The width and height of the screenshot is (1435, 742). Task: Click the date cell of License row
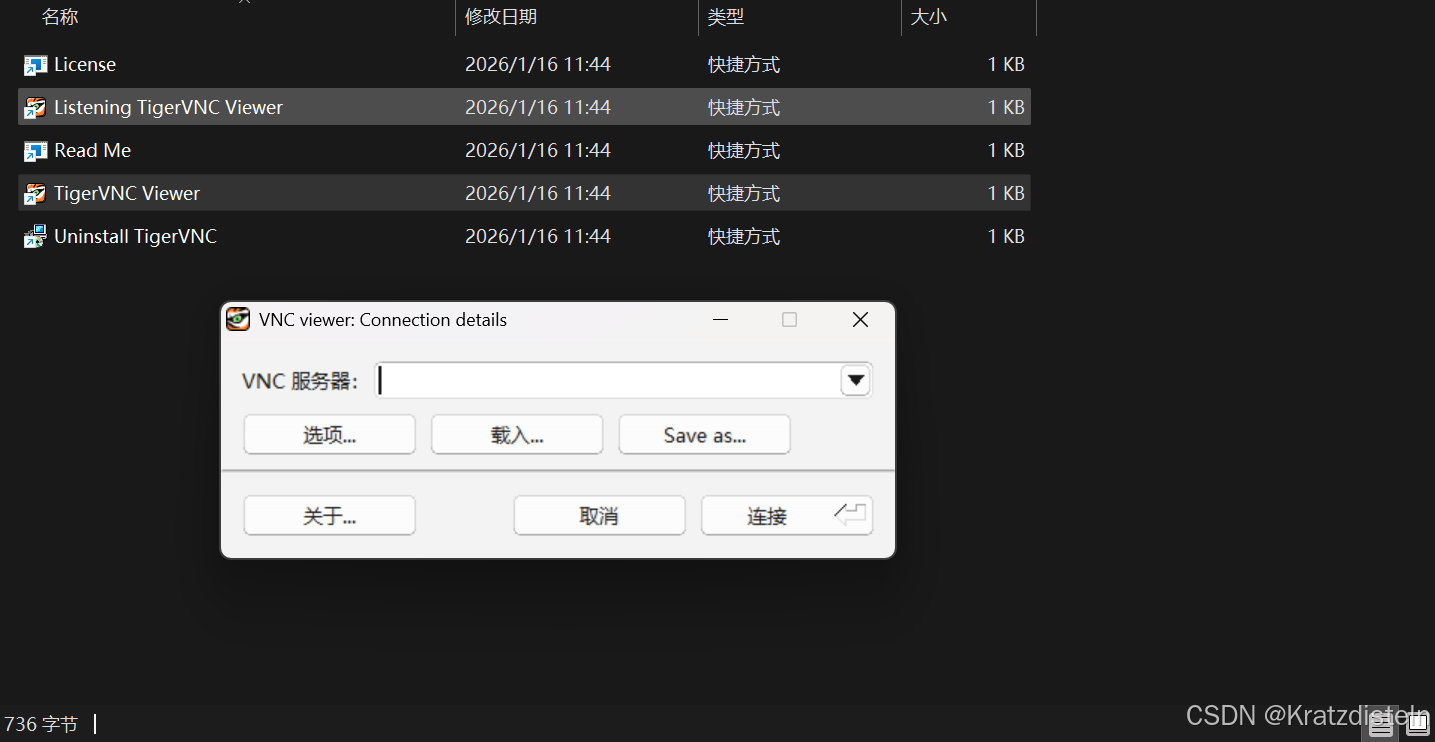538,65
